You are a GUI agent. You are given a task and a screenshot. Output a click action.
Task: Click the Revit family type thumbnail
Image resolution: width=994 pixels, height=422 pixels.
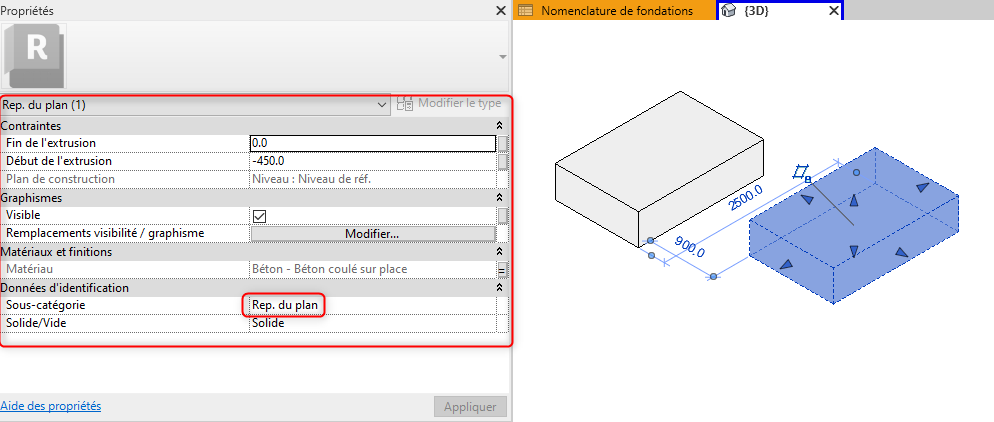[34, 56]
